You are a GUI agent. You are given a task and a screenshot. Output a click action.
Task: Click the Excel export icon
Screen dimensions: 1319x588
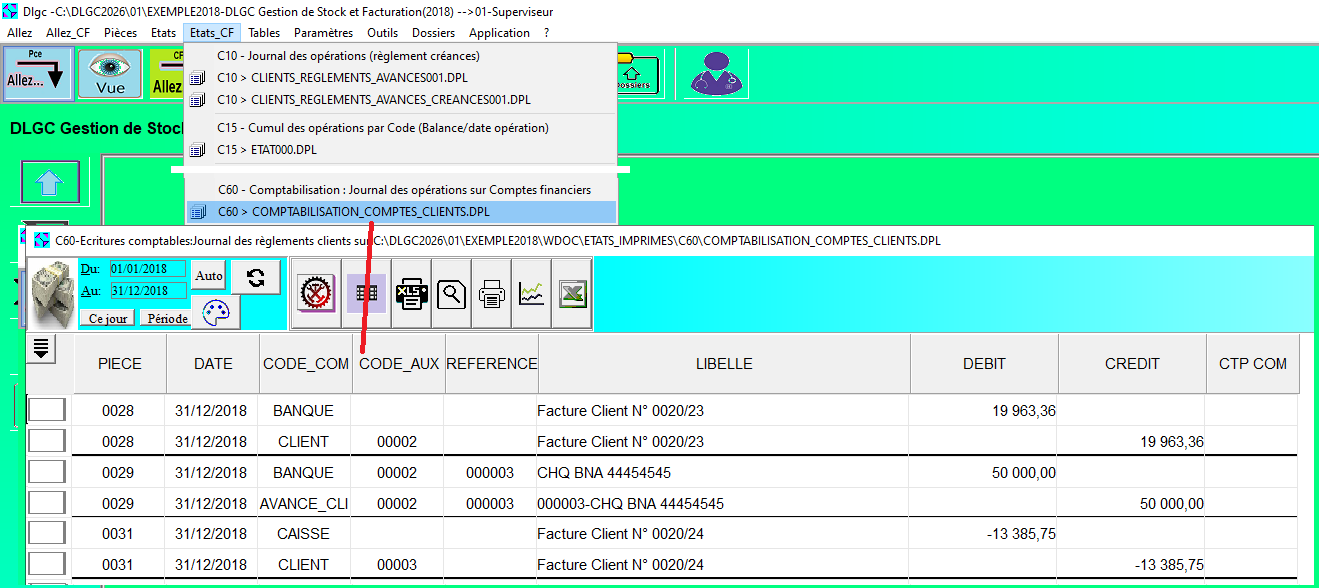(572, 293)
